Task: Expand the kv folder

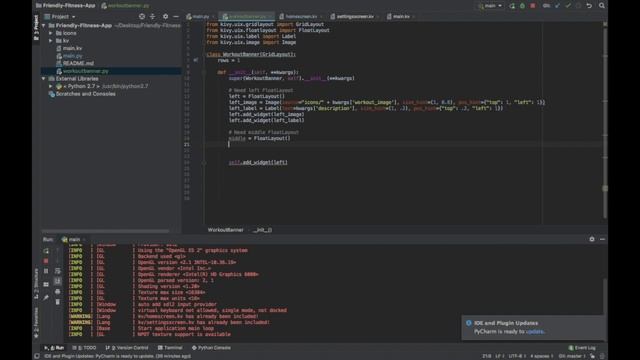Action: (51, 41)
